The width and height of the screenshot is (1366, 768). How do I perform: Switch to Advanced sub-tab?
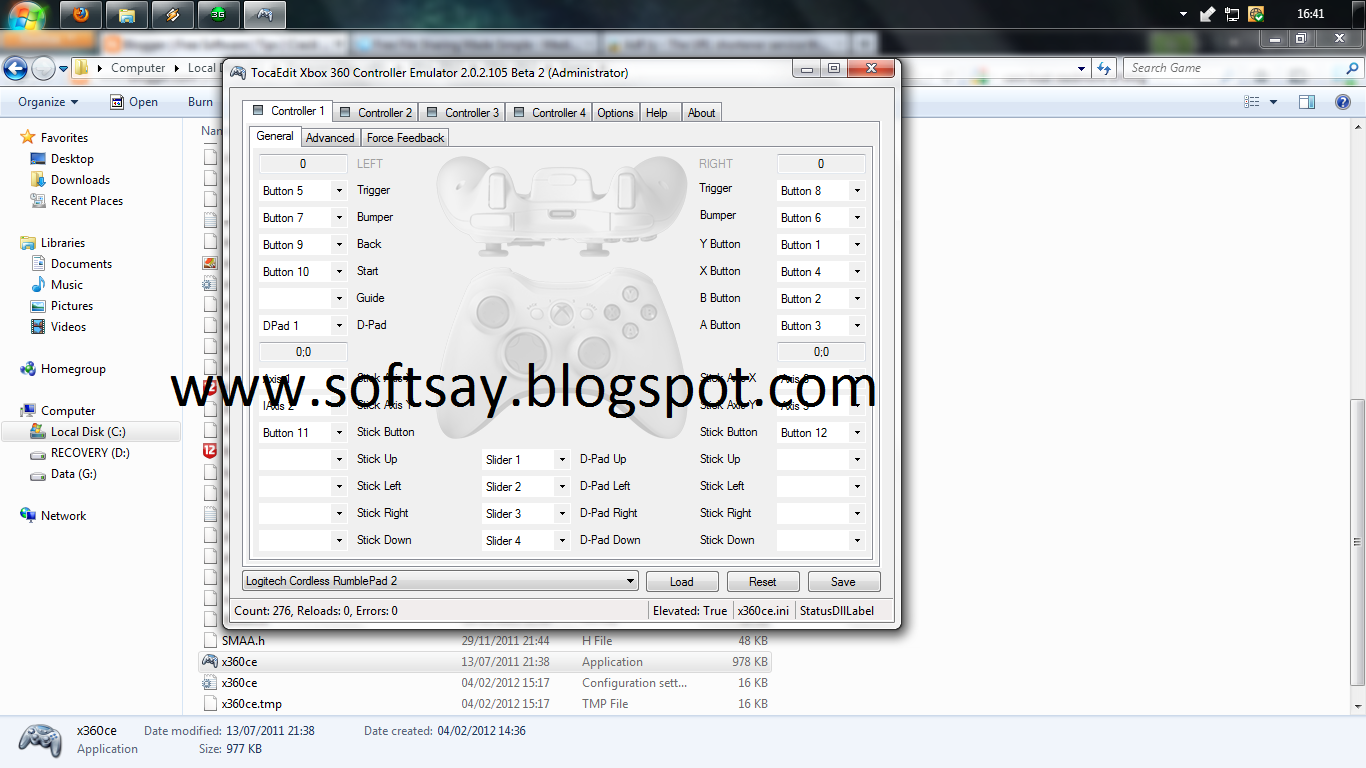pyautogui.click(x=330, y=138)
